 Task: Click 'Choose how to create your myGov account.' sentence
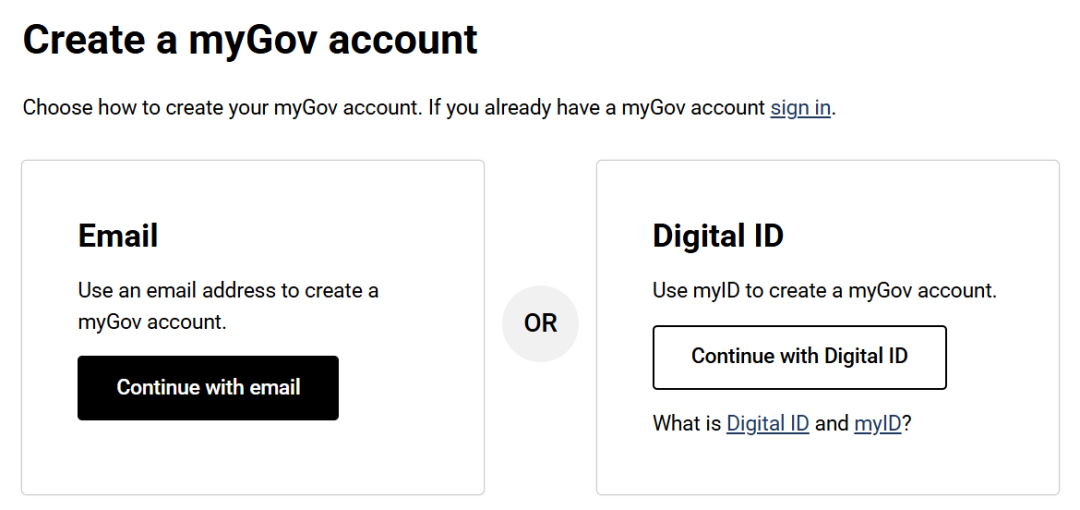click(x=222, y=108)
